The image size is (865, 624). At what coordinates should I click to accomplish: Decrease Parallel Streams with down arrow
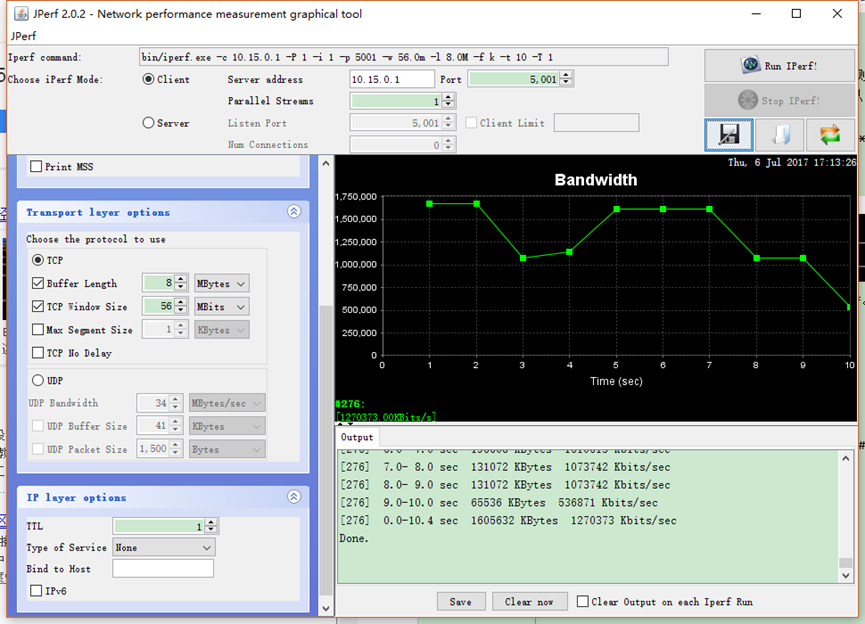(448, 105)
